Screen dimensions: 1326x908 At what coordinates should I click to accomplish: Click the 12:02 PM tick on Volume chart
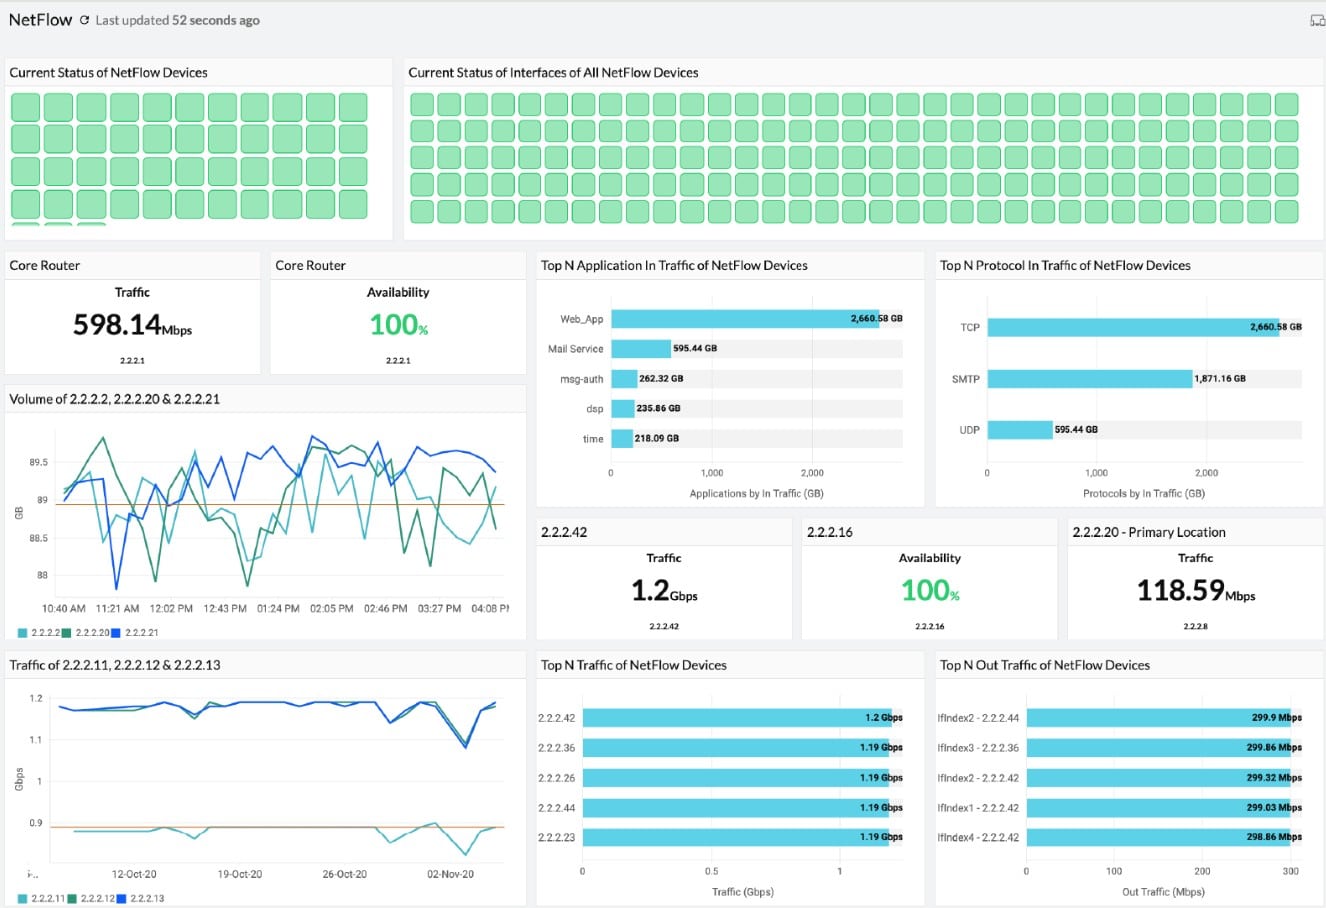(x=171, y=608)
